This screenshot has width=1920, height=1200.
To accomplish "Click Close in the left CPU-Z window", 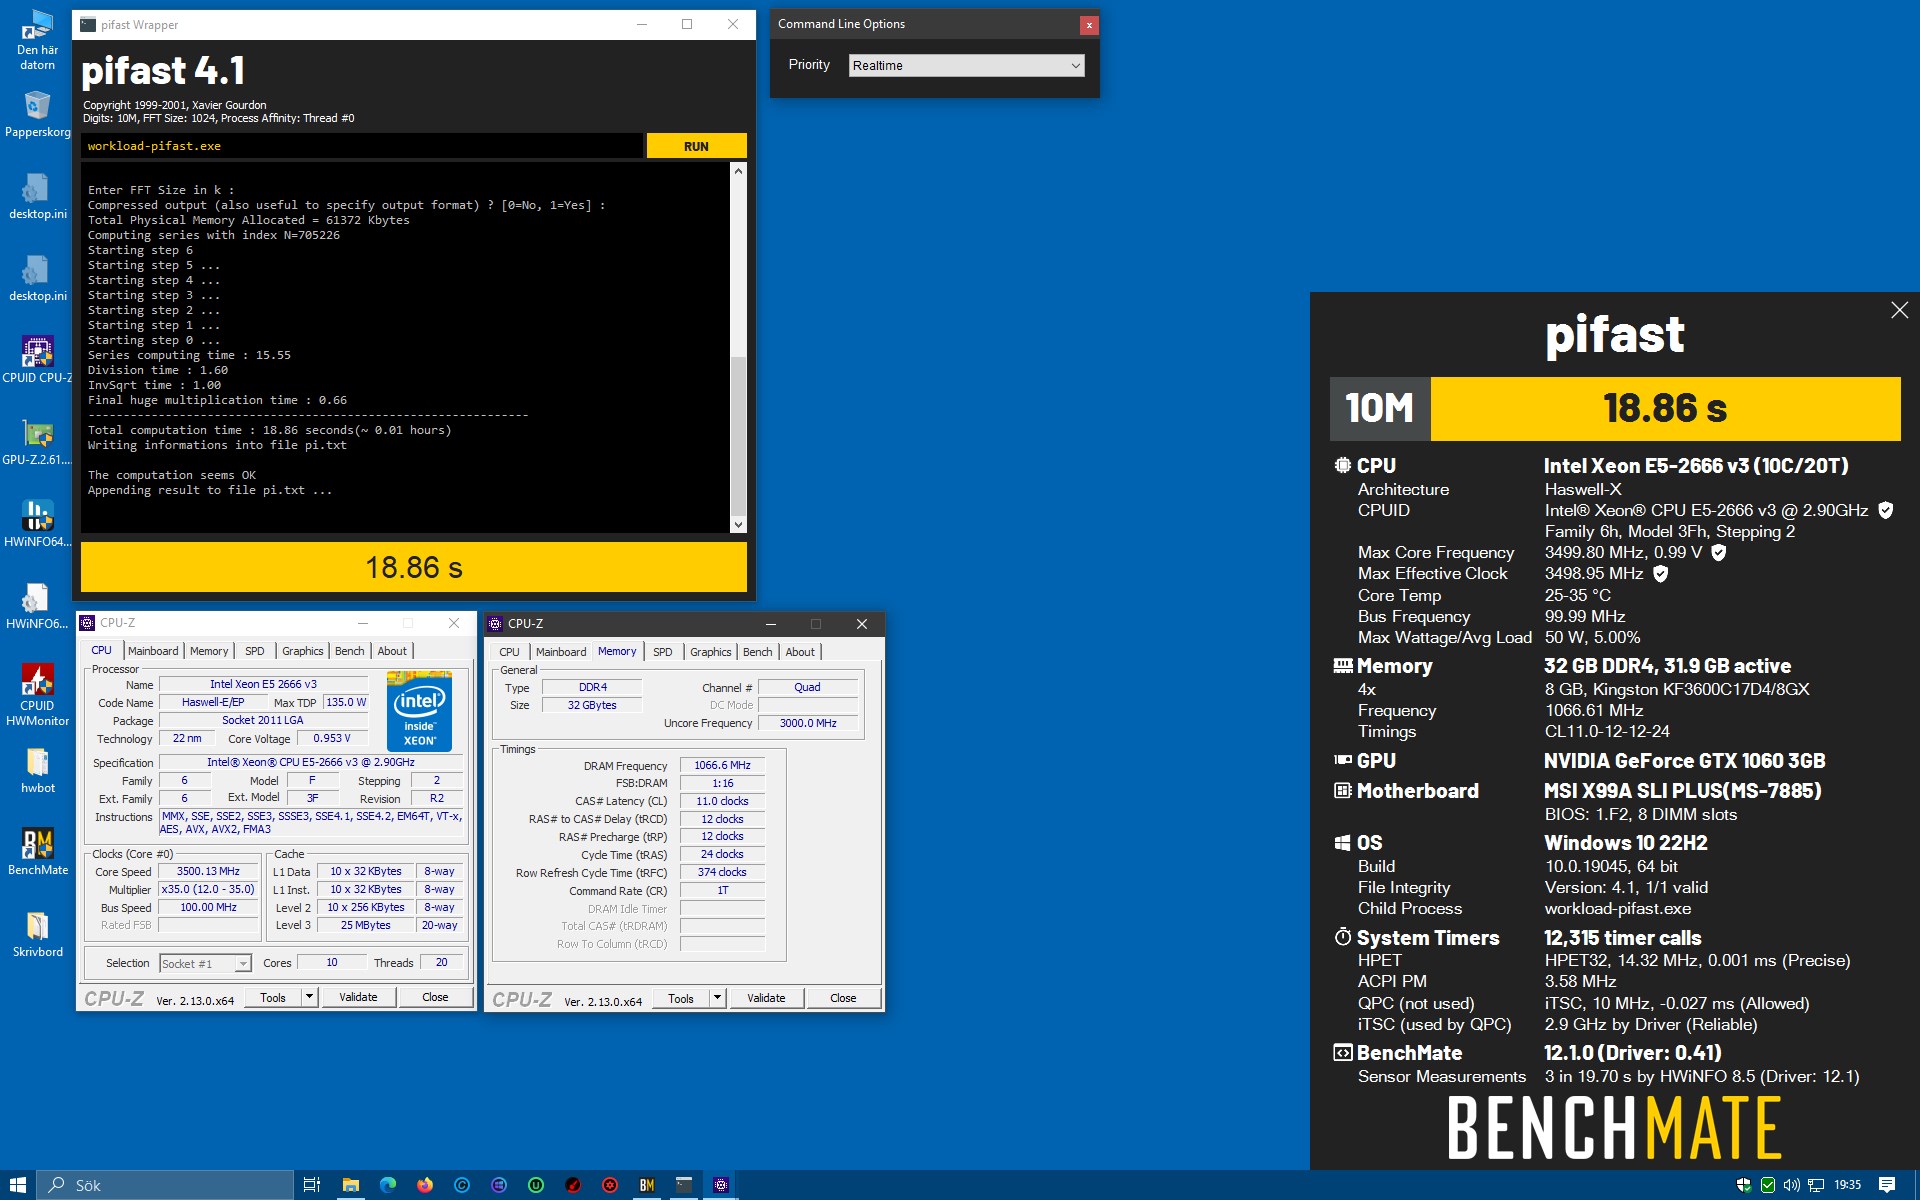I will click(x=435, y=997).
